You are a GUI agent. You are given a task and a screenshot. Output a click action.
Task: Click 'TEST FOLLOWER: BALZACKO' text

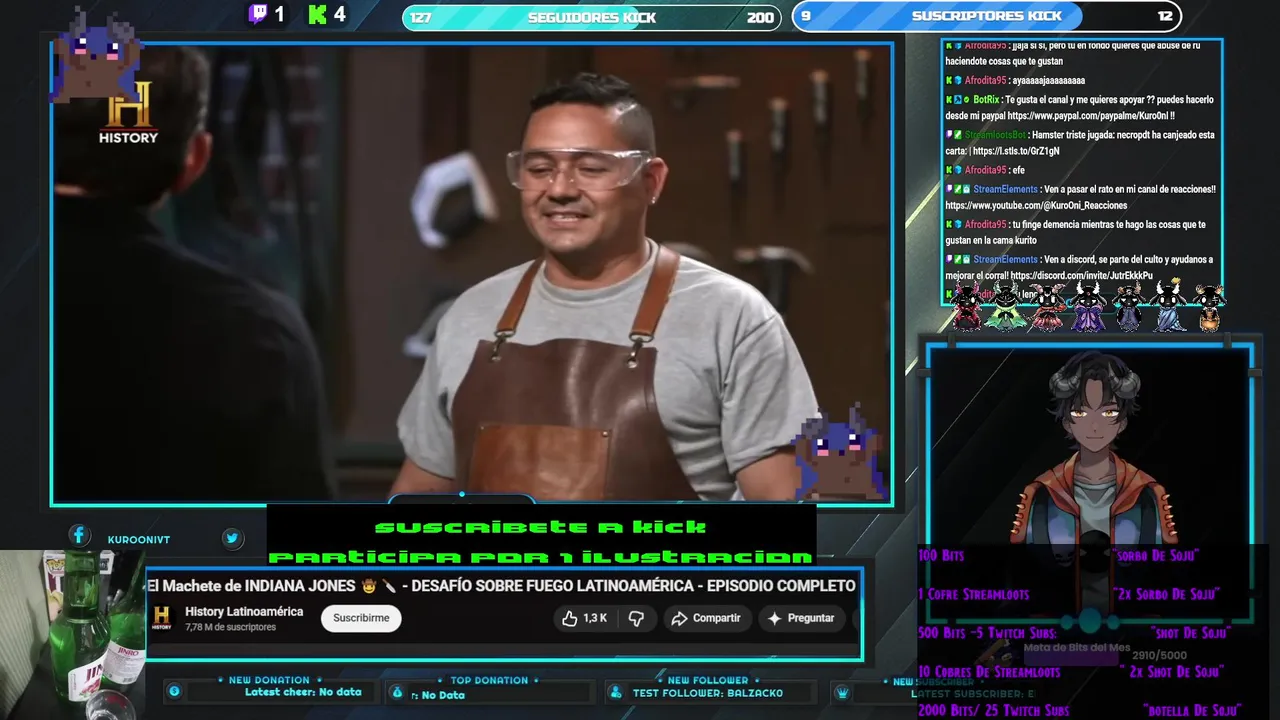(708, 693)
